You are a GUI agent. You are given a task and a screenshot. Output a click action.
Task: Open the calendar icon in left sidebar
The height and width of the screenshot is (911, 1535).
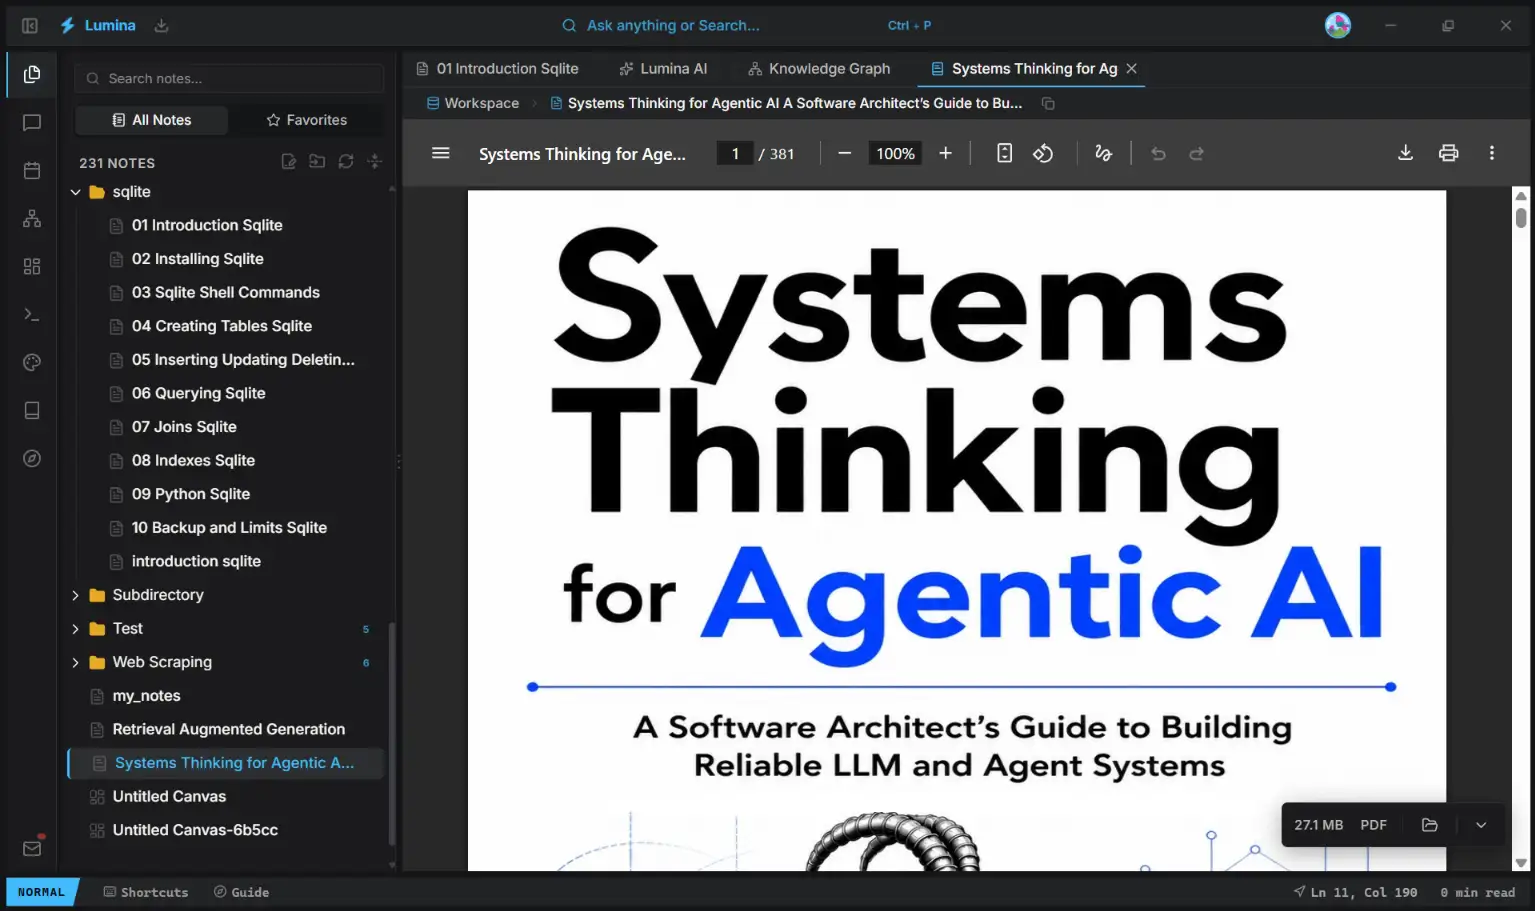[32, 170]
